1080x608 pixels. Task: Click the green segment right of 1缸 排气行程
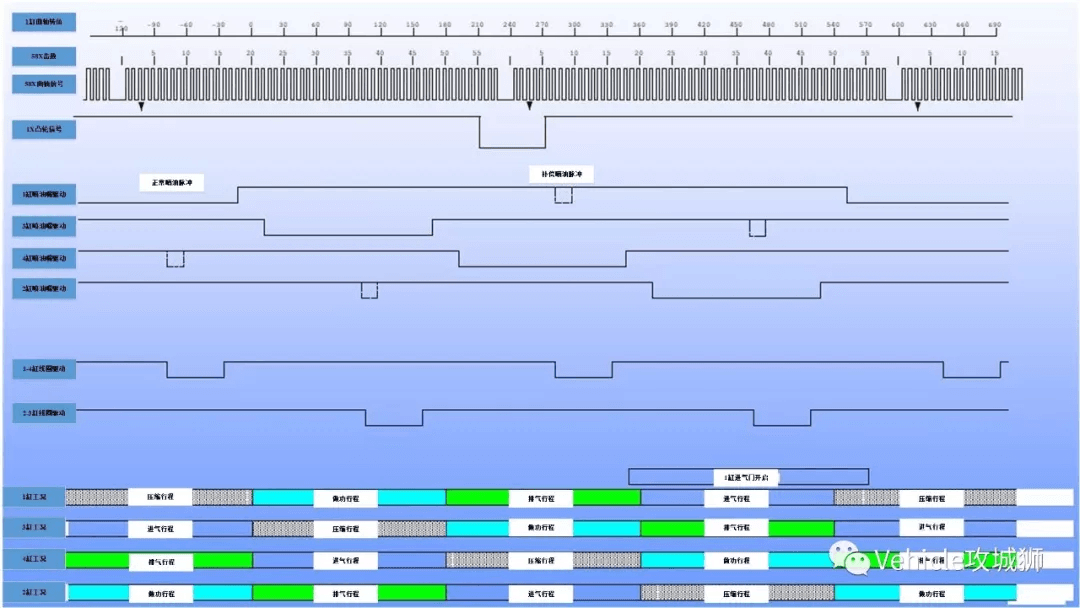(x=607, y=497)
